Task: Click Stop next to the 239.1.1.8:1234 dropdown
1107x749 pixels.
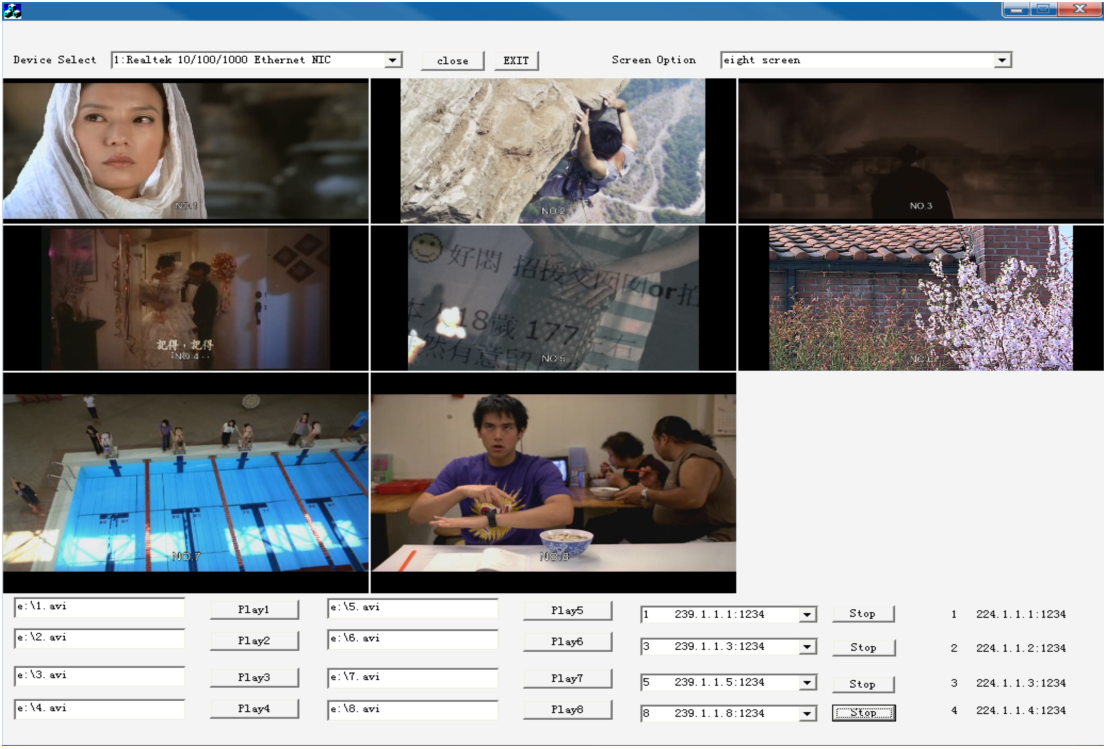Action: pos(863,713)
